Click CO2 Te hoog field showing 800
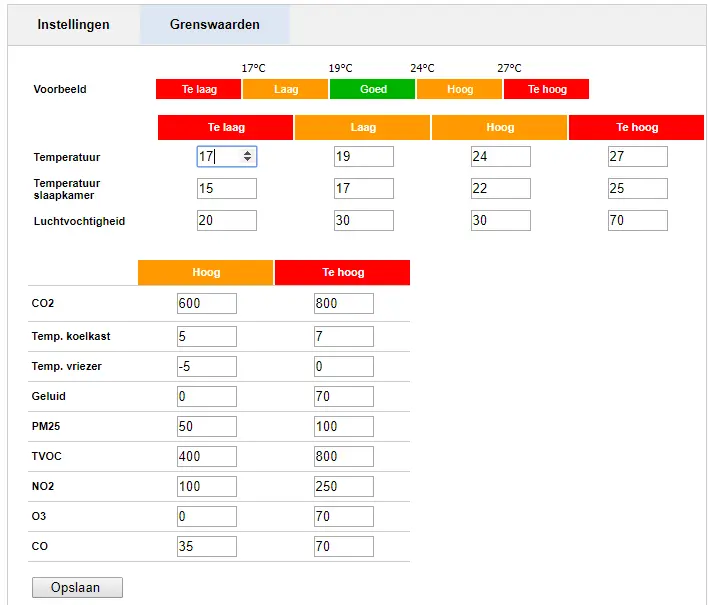 click(343, 304)
